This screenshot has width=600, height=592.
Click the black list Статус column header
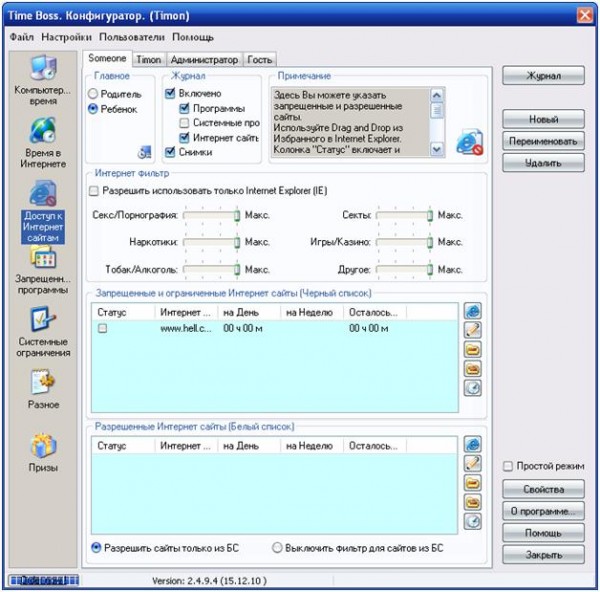[x=123, y=312]
